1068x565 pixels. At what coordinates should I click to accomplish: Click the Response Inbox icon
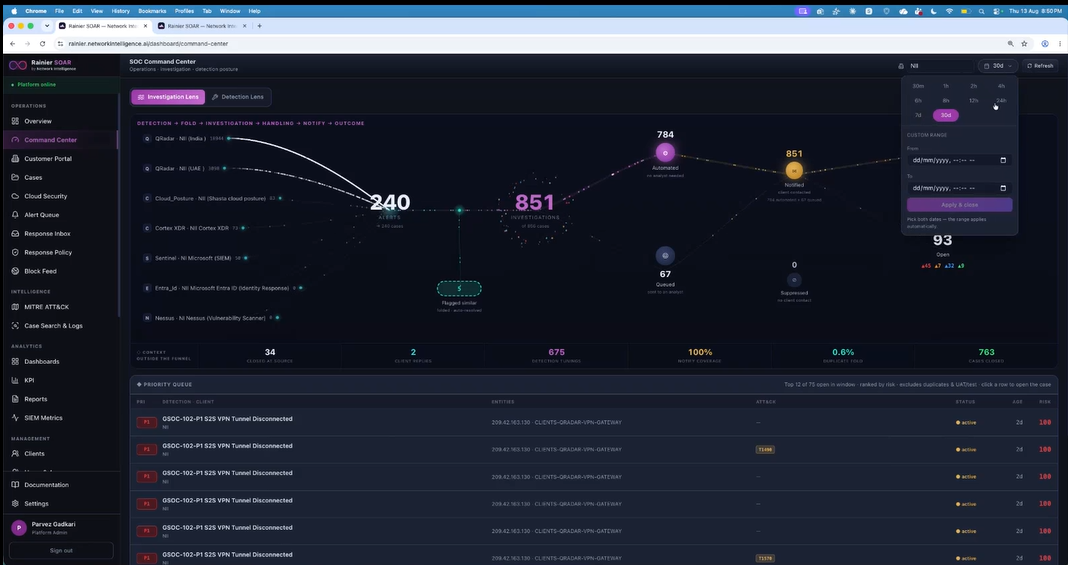[x=15, y=233]
